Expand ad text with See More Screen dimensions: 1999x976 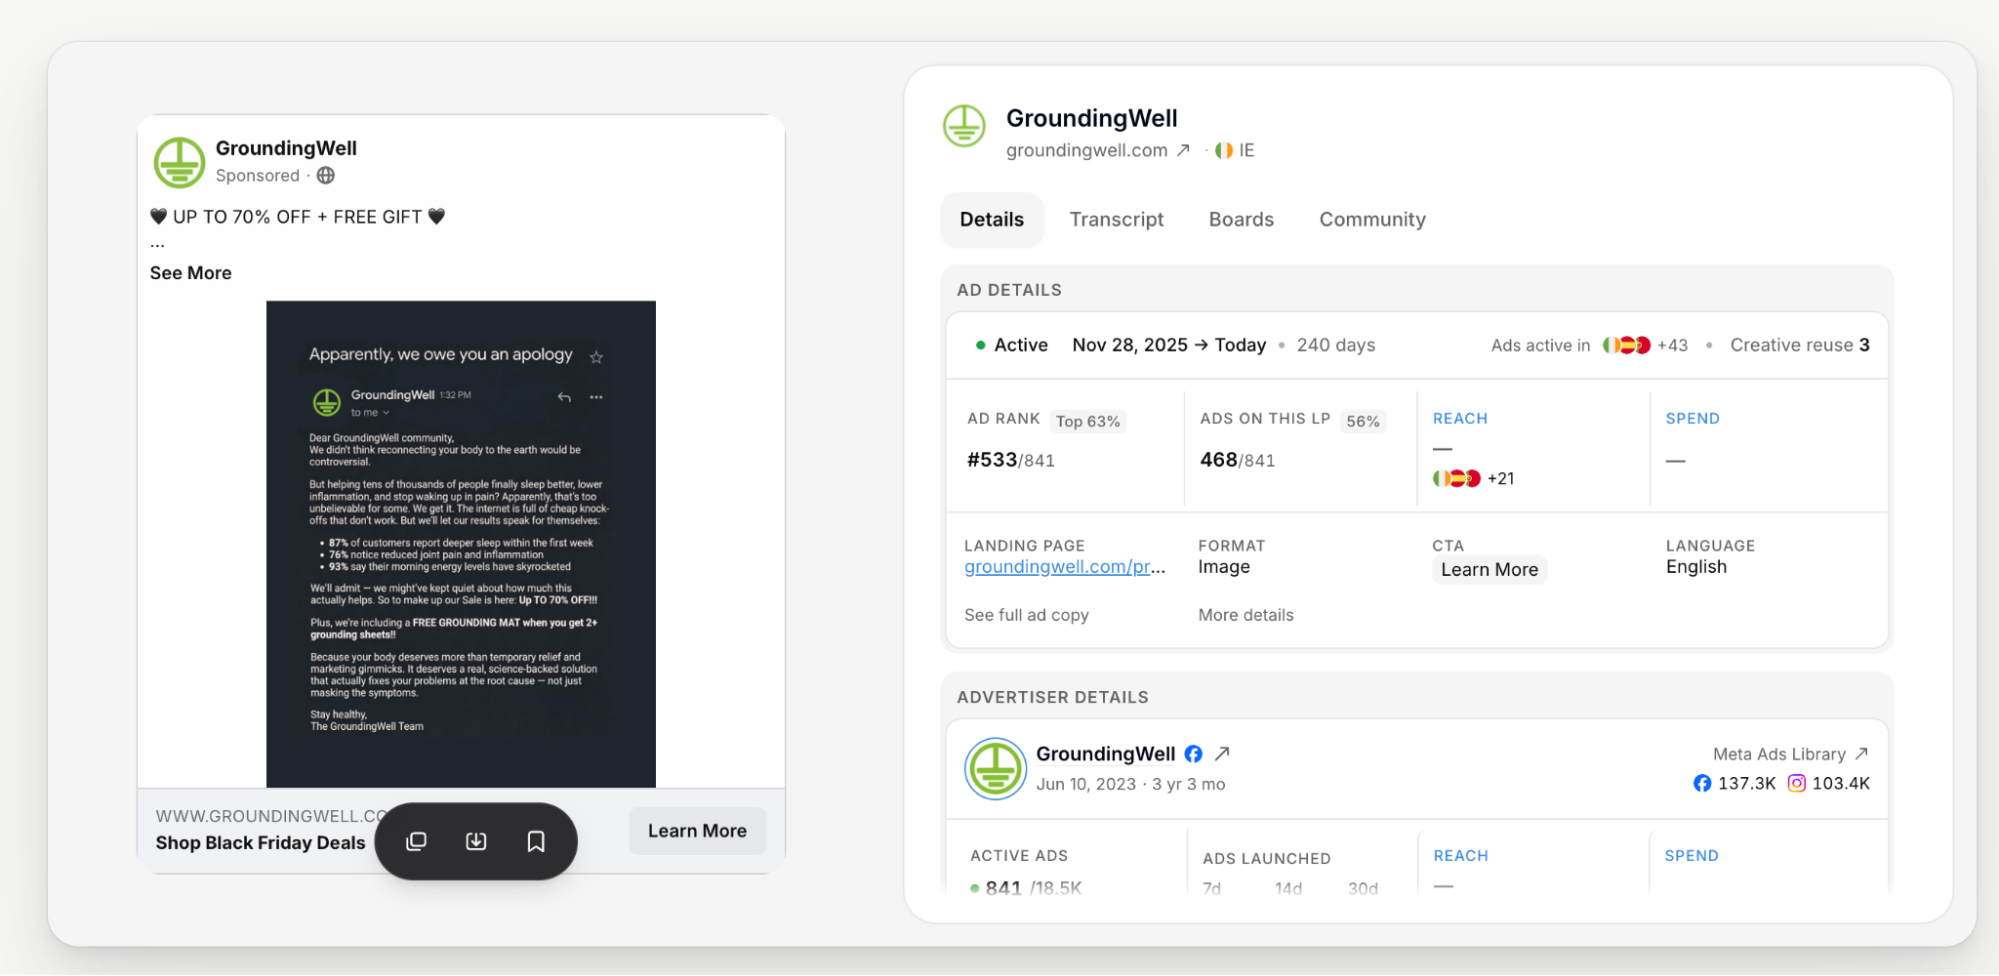coord(191,273)
